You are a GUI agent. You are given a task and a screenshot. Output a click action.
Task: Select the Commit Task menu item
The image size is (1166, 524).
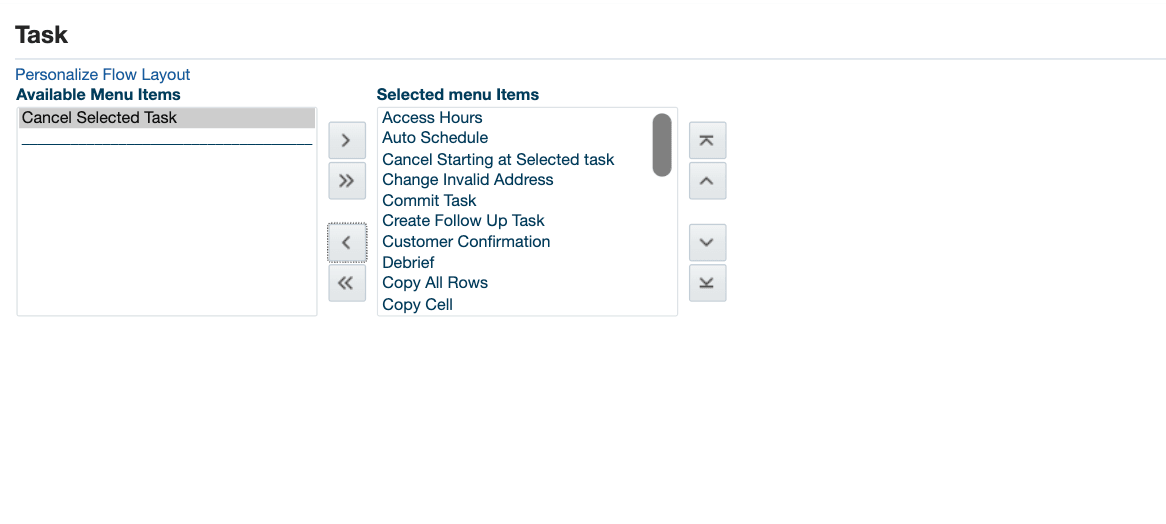tap(430, 201)
